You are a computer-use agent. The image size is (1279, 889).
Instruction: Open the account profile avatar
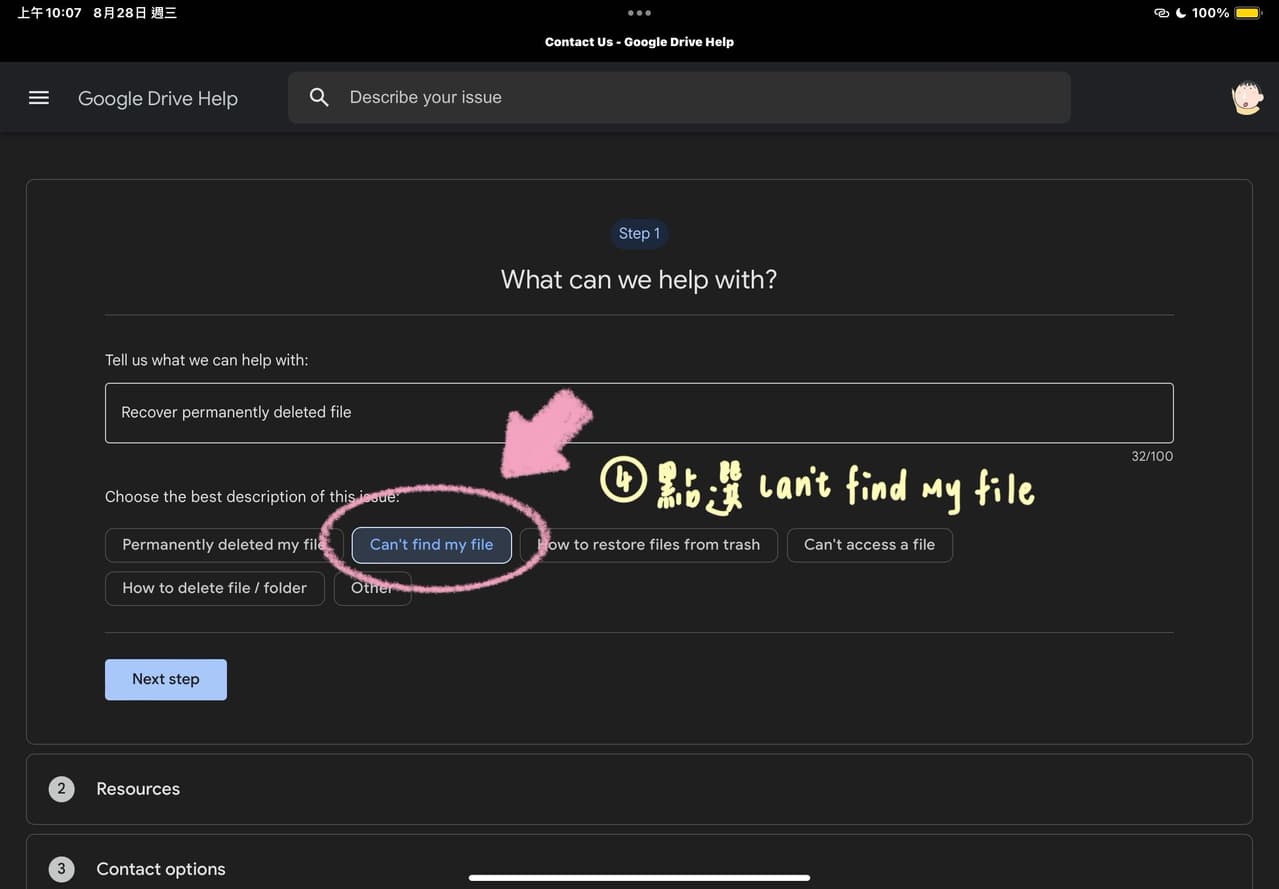tap(1247, 98)
